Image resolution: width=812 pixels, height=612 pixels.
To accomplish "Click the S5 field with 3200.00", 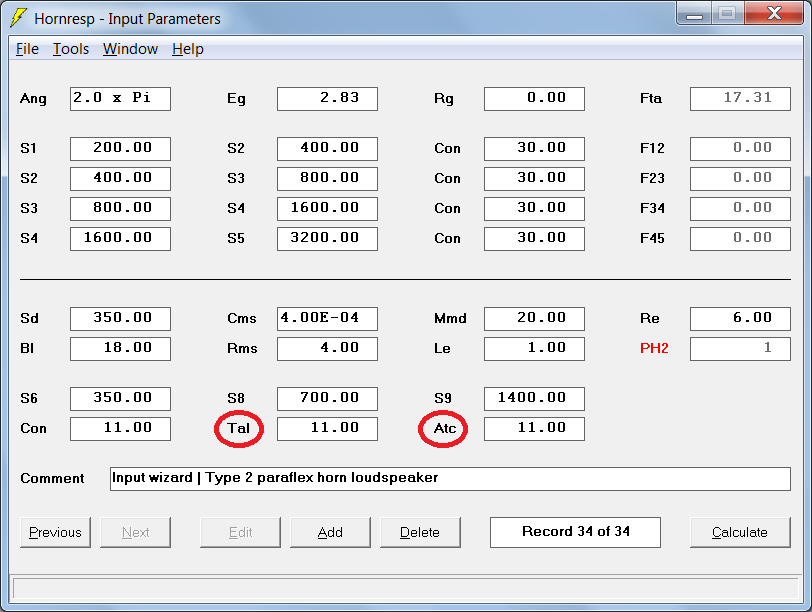I will point(327,239).
